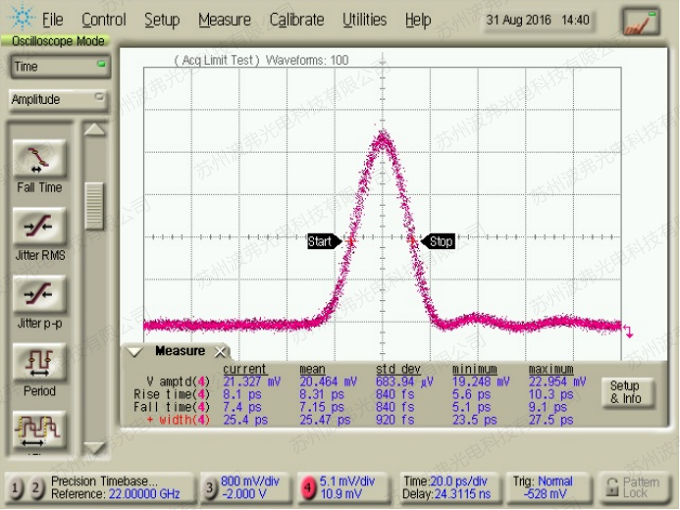
Task: Click the Setup & Info button
Action: click(624, 392)
